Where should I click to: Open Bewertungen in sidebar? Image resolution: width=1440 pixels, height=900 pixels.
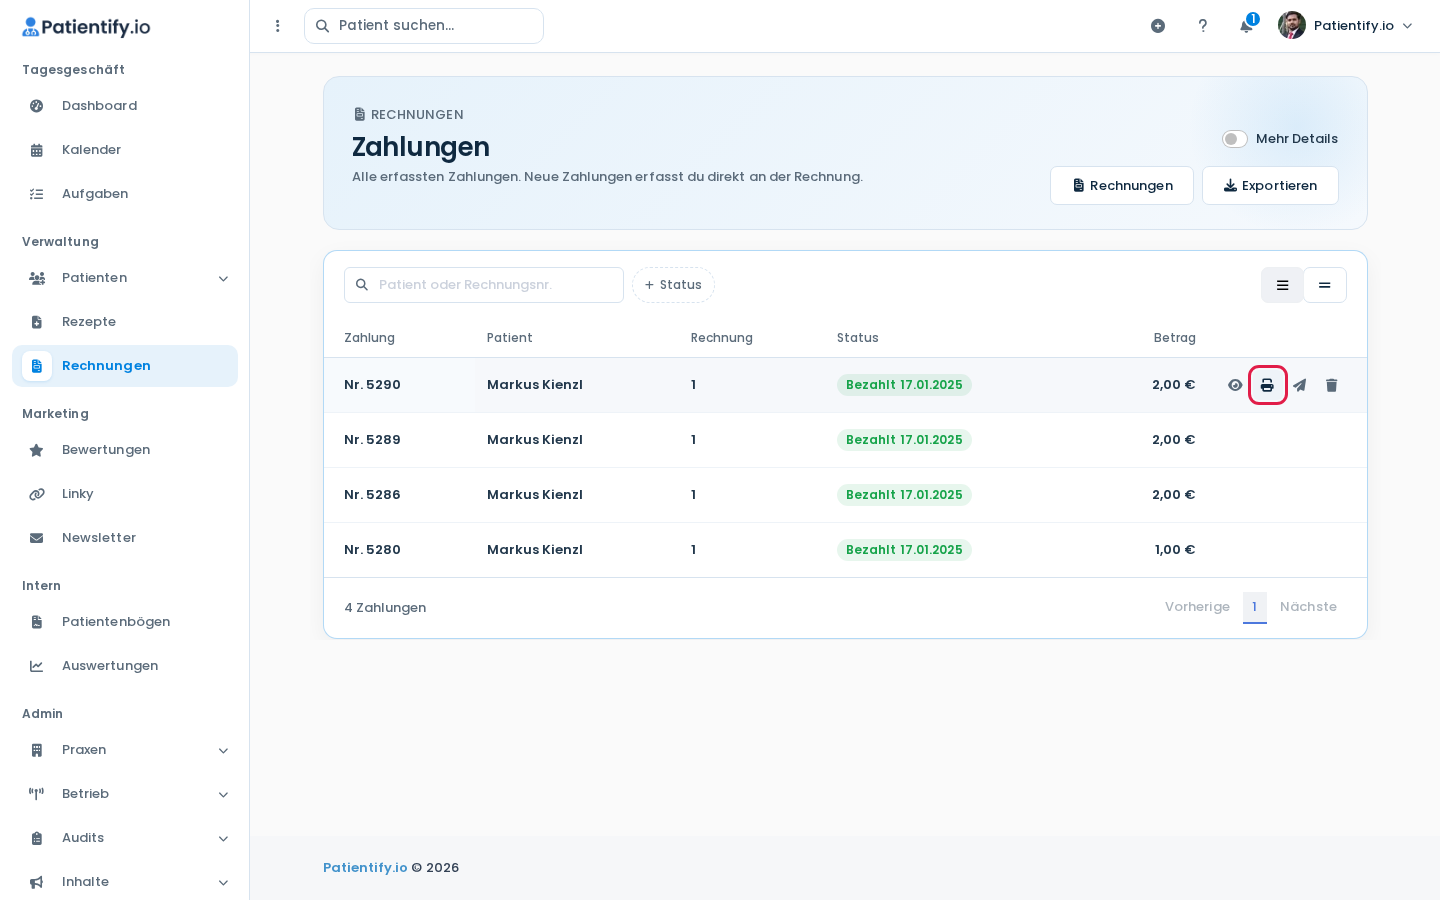pos(125,450)
